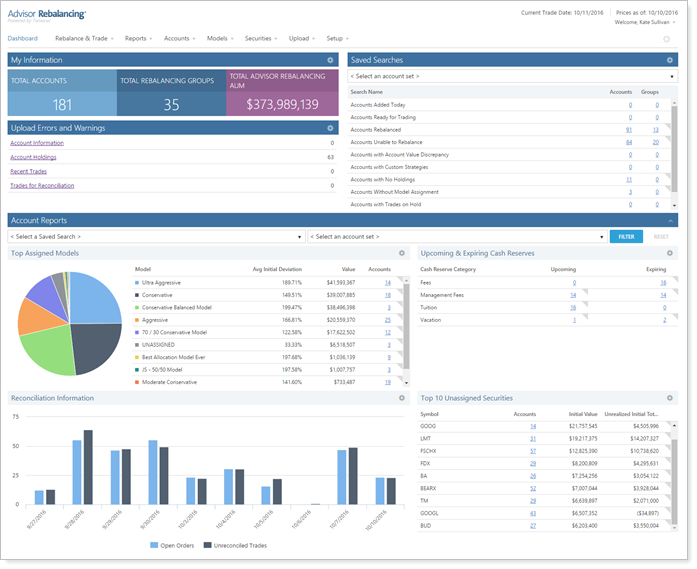The height and width of the screenshot is (569, 697).
Task: Open Saved Searches panel gear settings
Action: coord(670,60)
